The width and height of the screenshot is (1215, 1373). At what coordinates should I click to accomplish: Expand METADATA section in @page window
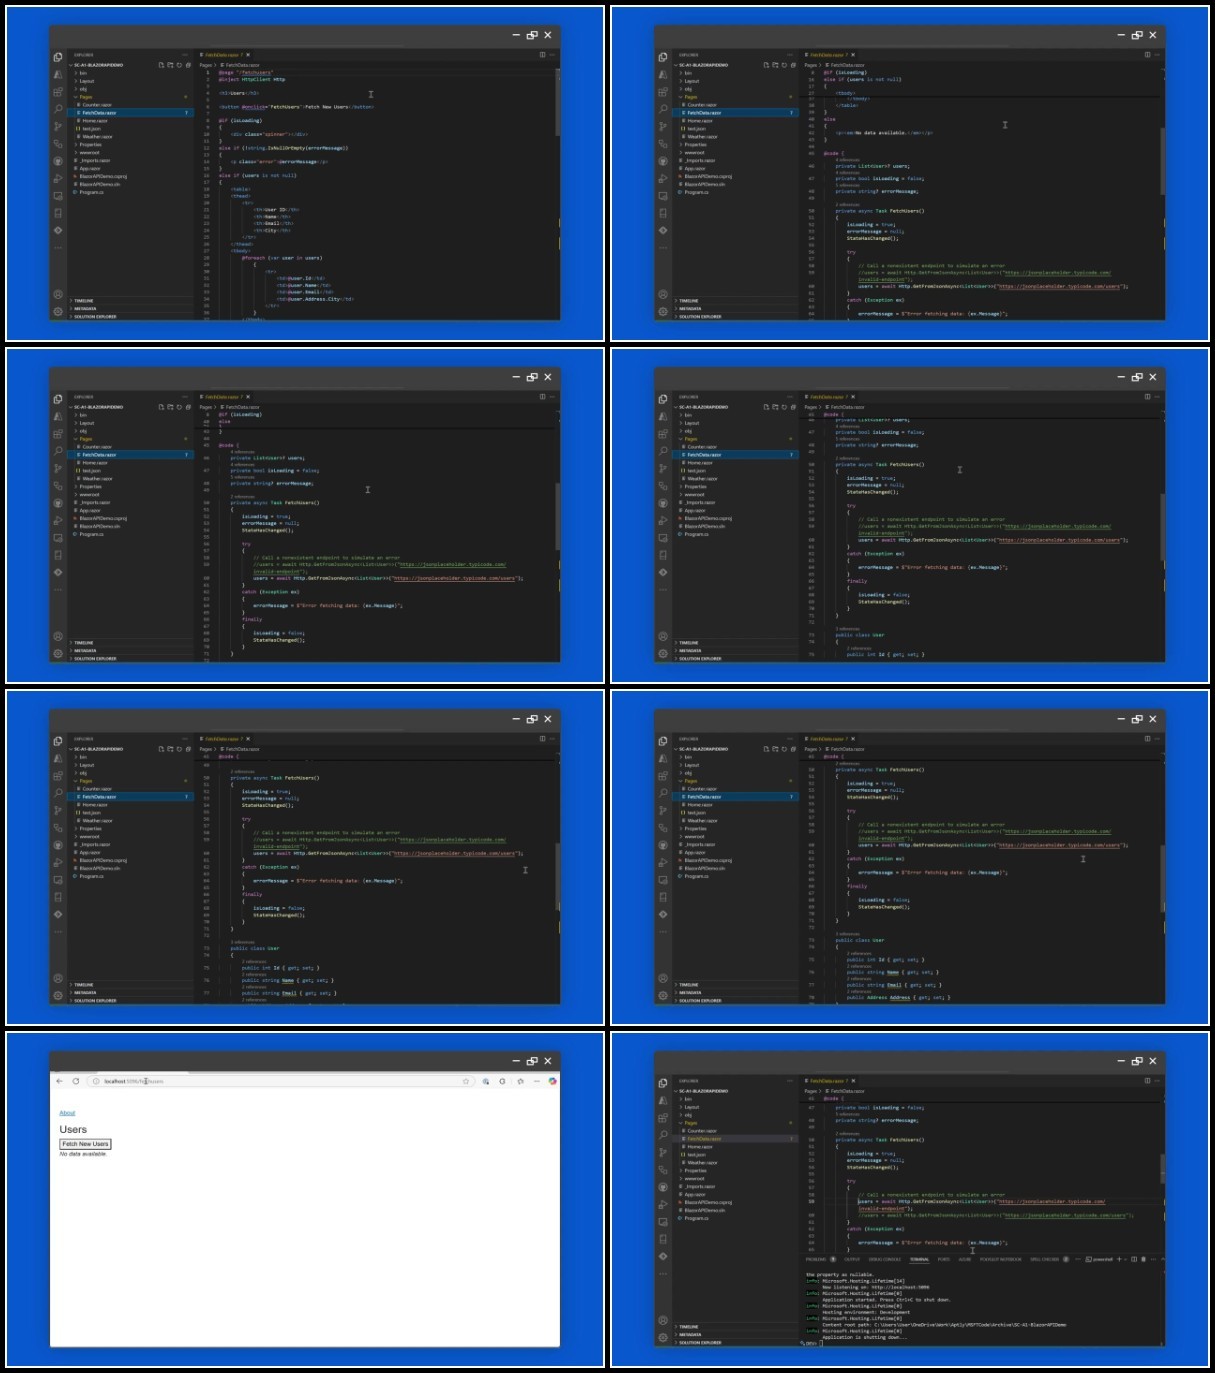tap(130, 308)
